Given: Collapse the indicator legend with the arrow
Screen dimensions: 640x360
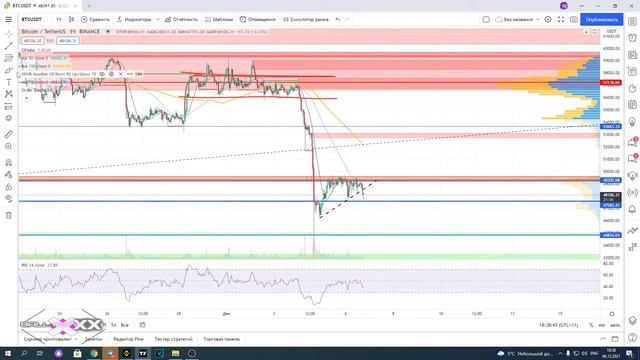Looking at the screenshot, I should pos(26,98).
